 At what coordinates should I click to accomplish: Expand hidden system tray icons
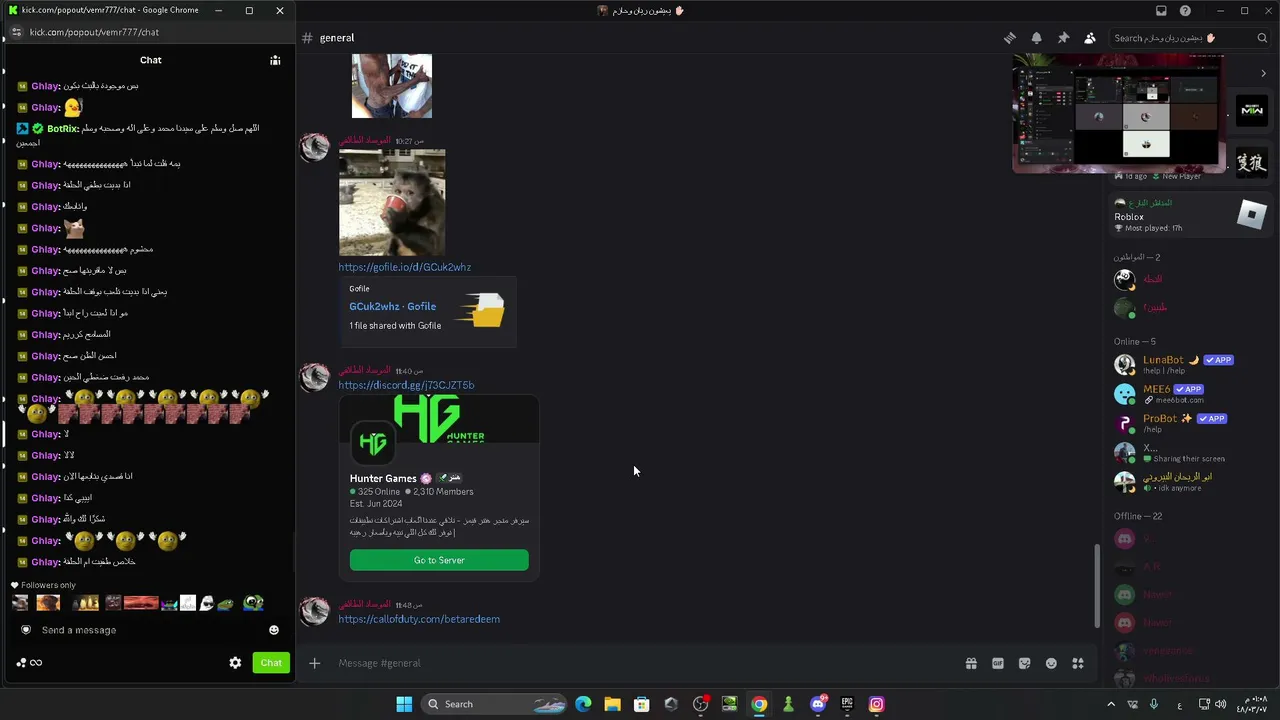[x=1110, y=704]
